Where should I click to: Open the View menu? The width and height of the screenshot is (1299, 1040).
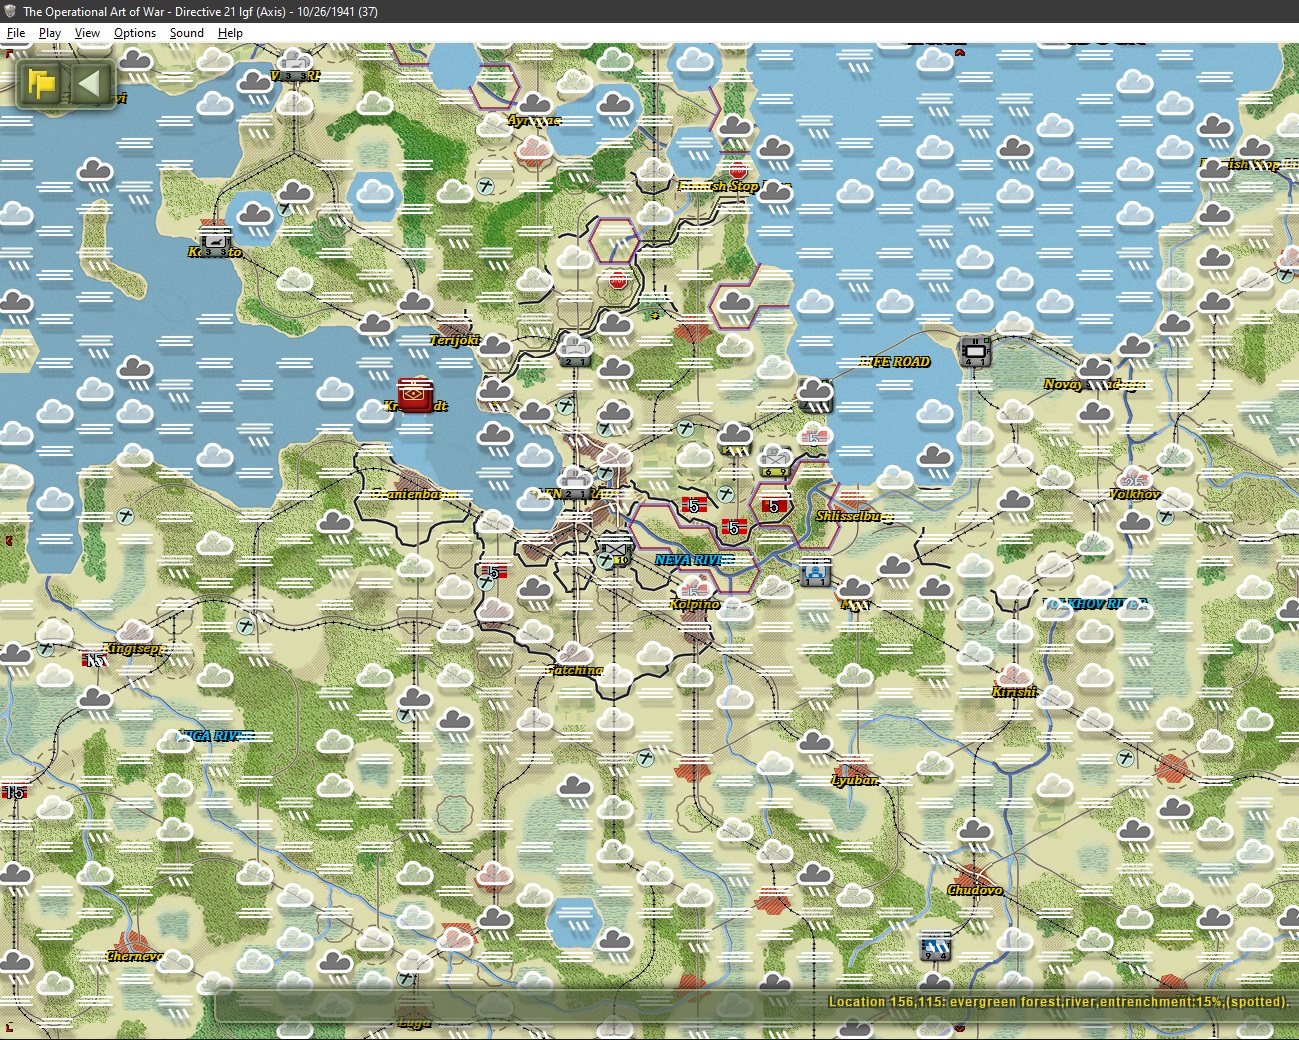(x=87, y=33)
